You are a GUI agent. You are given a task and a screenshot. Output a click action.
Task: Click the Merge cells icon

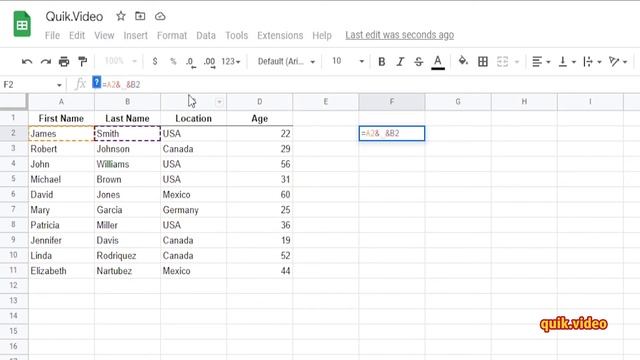point(502,62)
